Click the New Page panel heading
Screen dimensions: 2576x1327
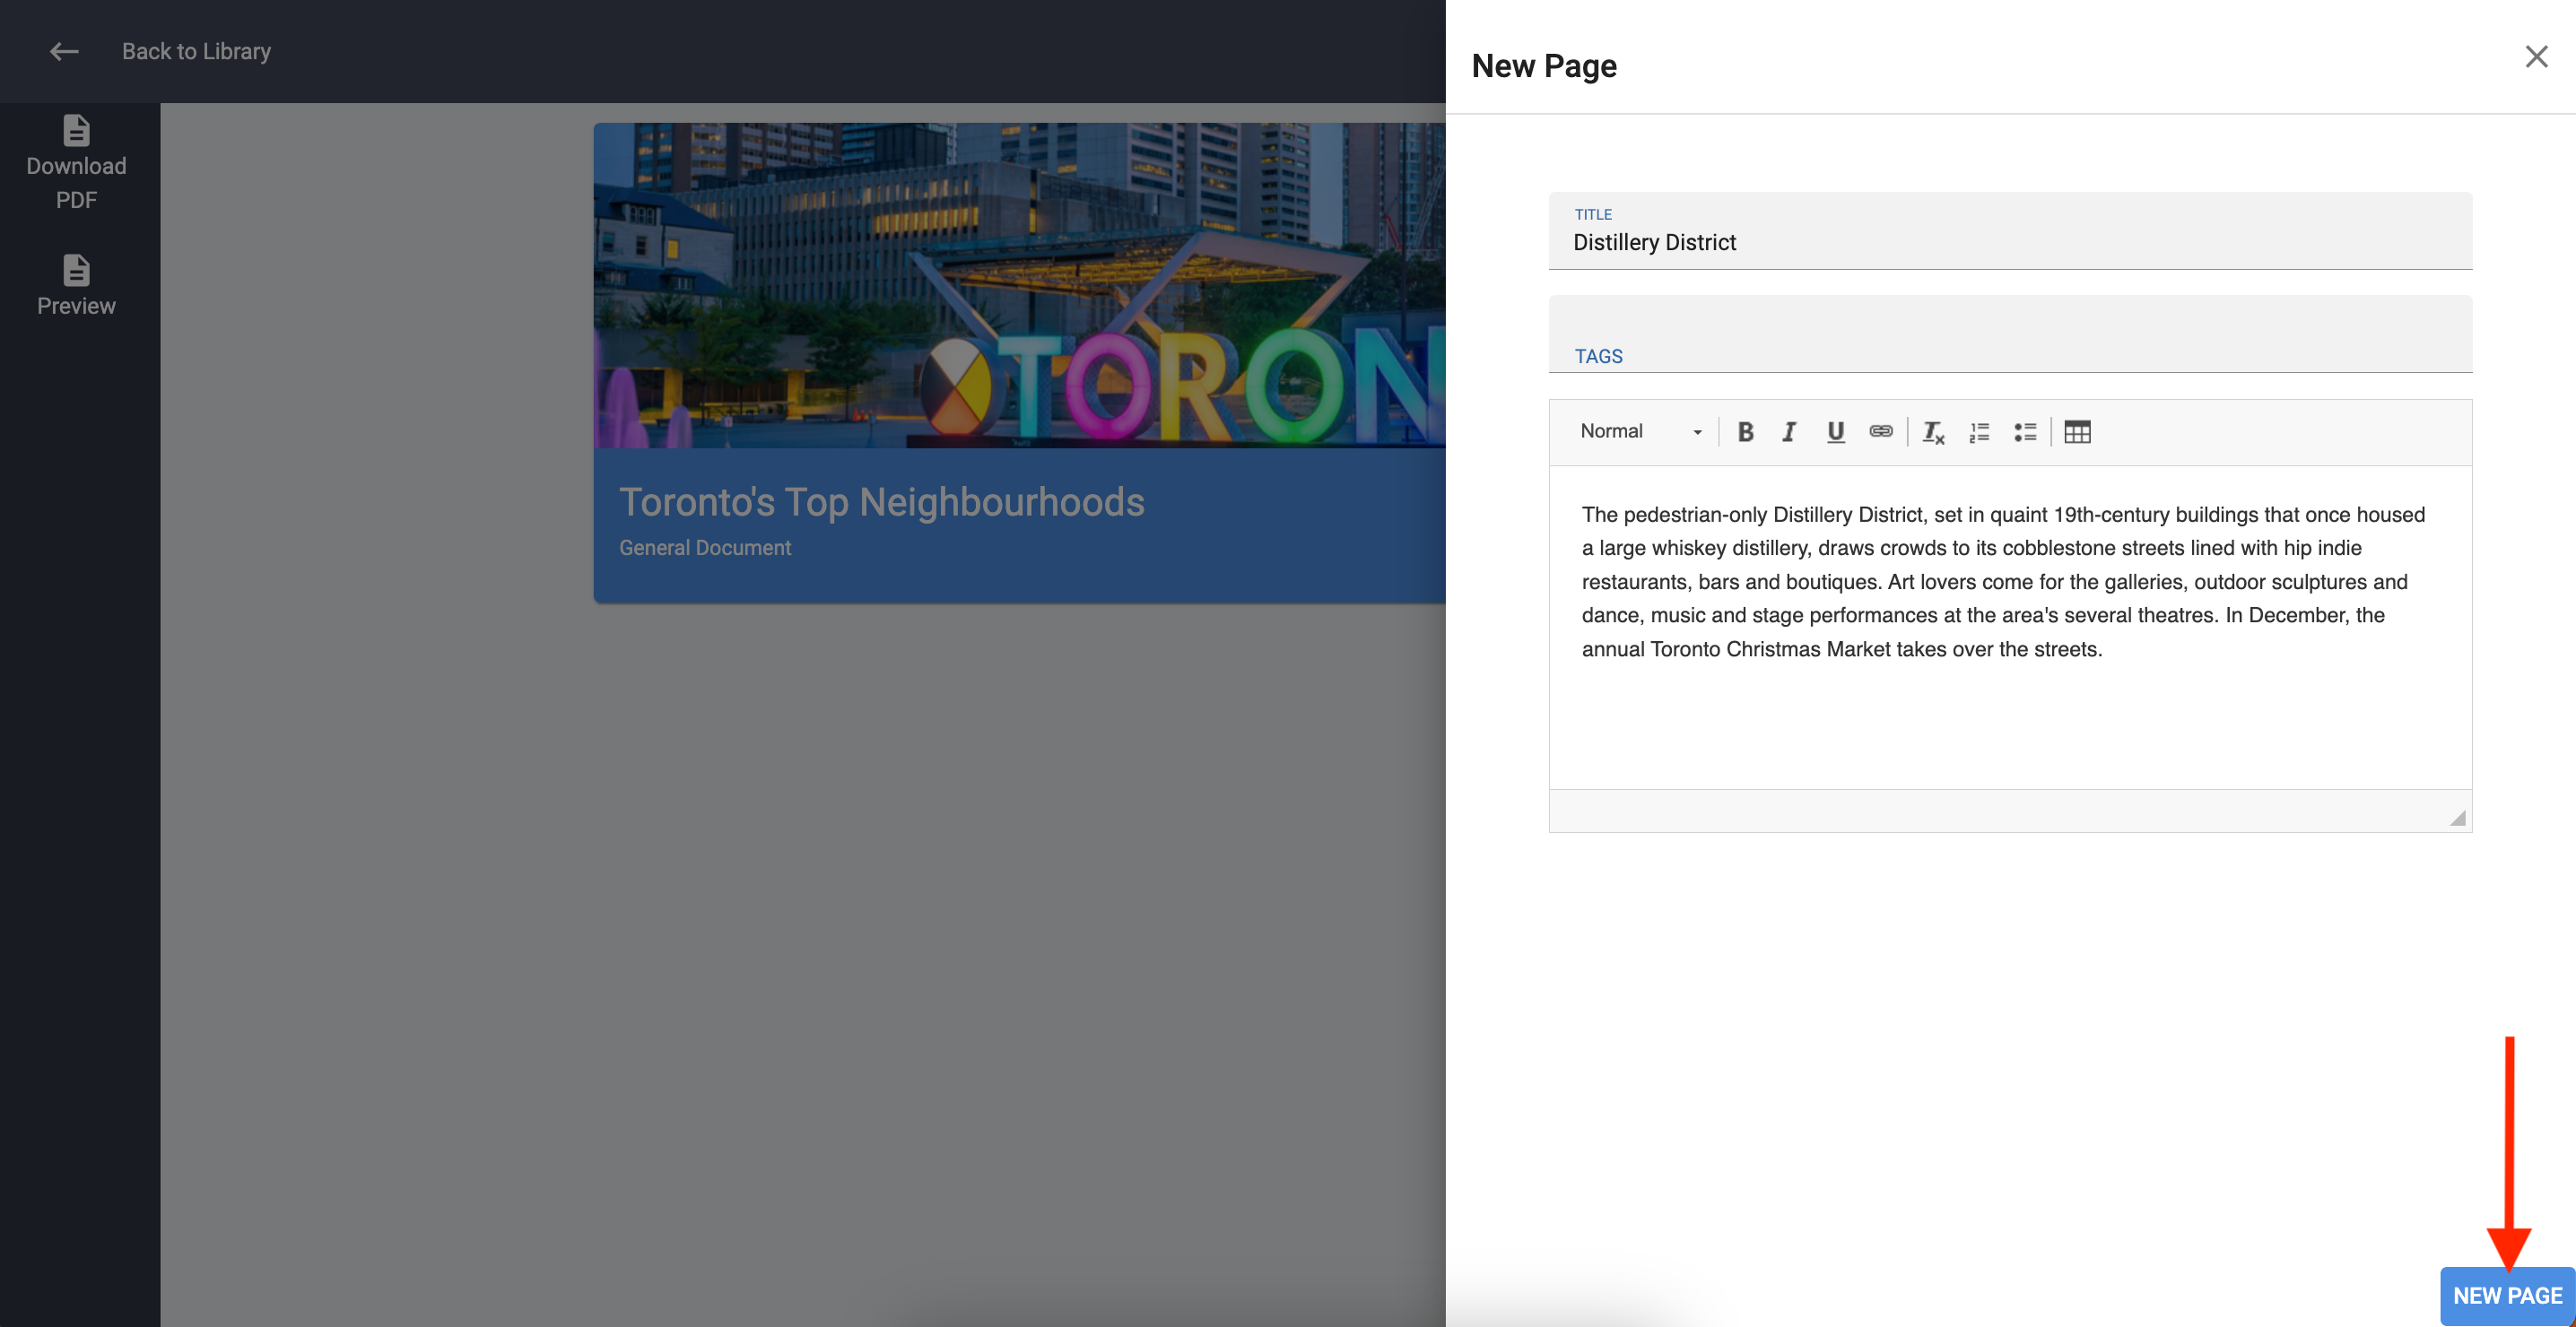1543,66
